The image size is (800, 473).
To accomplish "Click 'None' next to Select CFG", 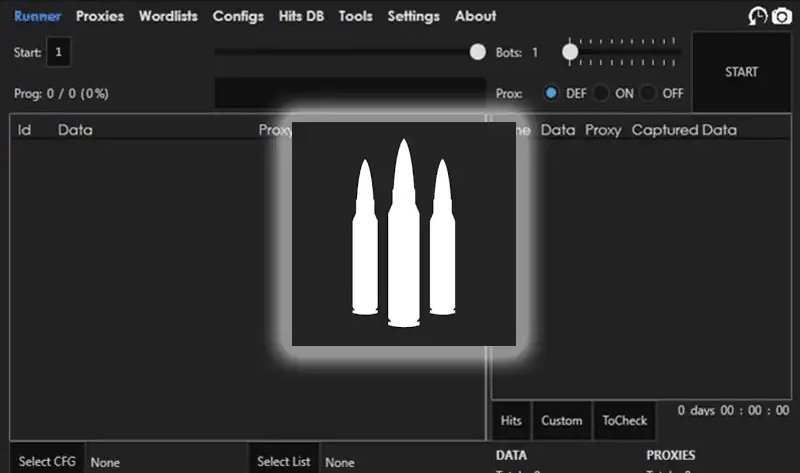I will 105,463.
